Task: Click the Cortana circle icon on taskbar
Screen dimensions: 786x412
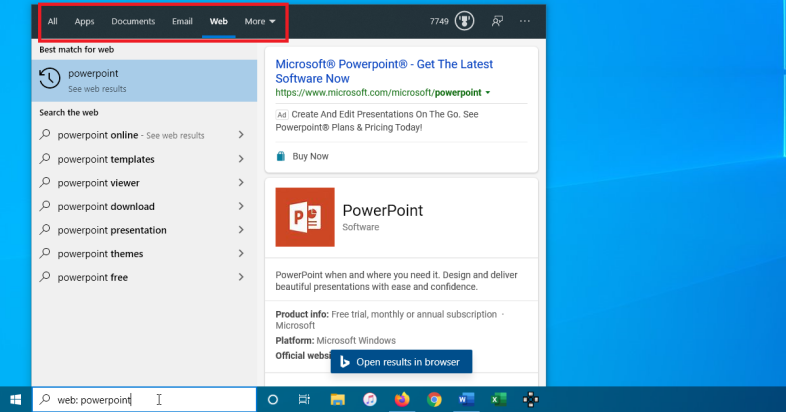Action: [273, 399]
